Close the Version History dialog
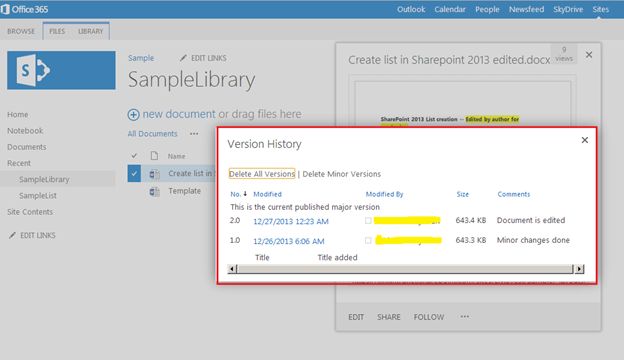The image size is (624, 360). pyautogui.click(x=585, y=140)
